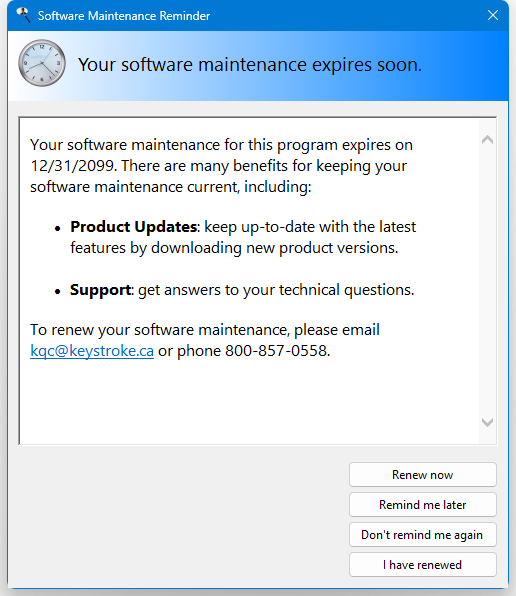Click the scroll up arrow in the message box
Screen dimensions: 516x596
click(x=487, y=139)
